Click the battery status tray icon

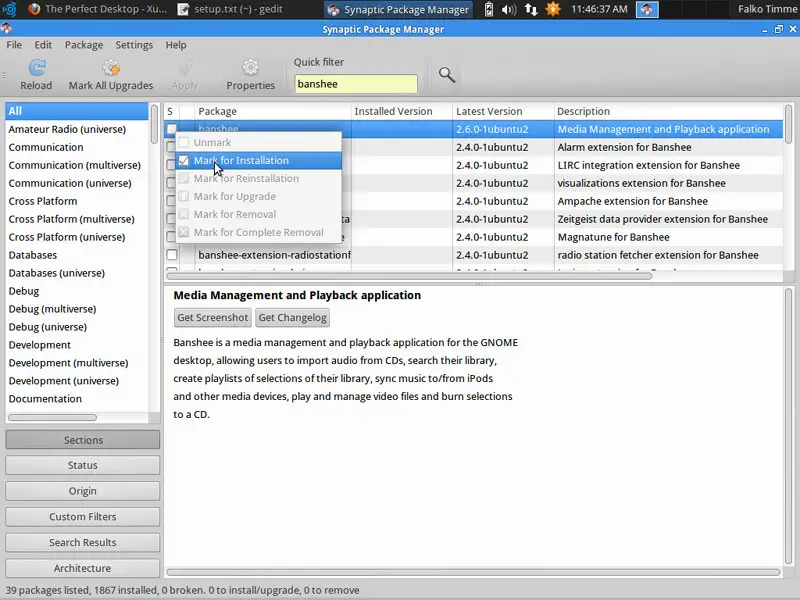point(488,9)
